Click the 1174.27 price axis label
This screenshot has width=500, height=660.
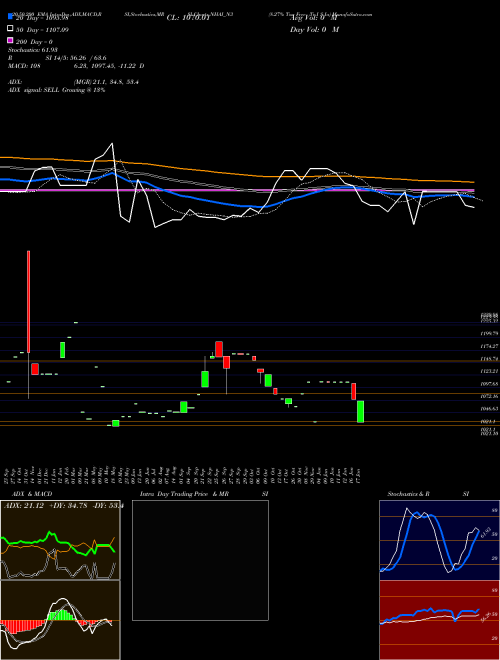489,346
